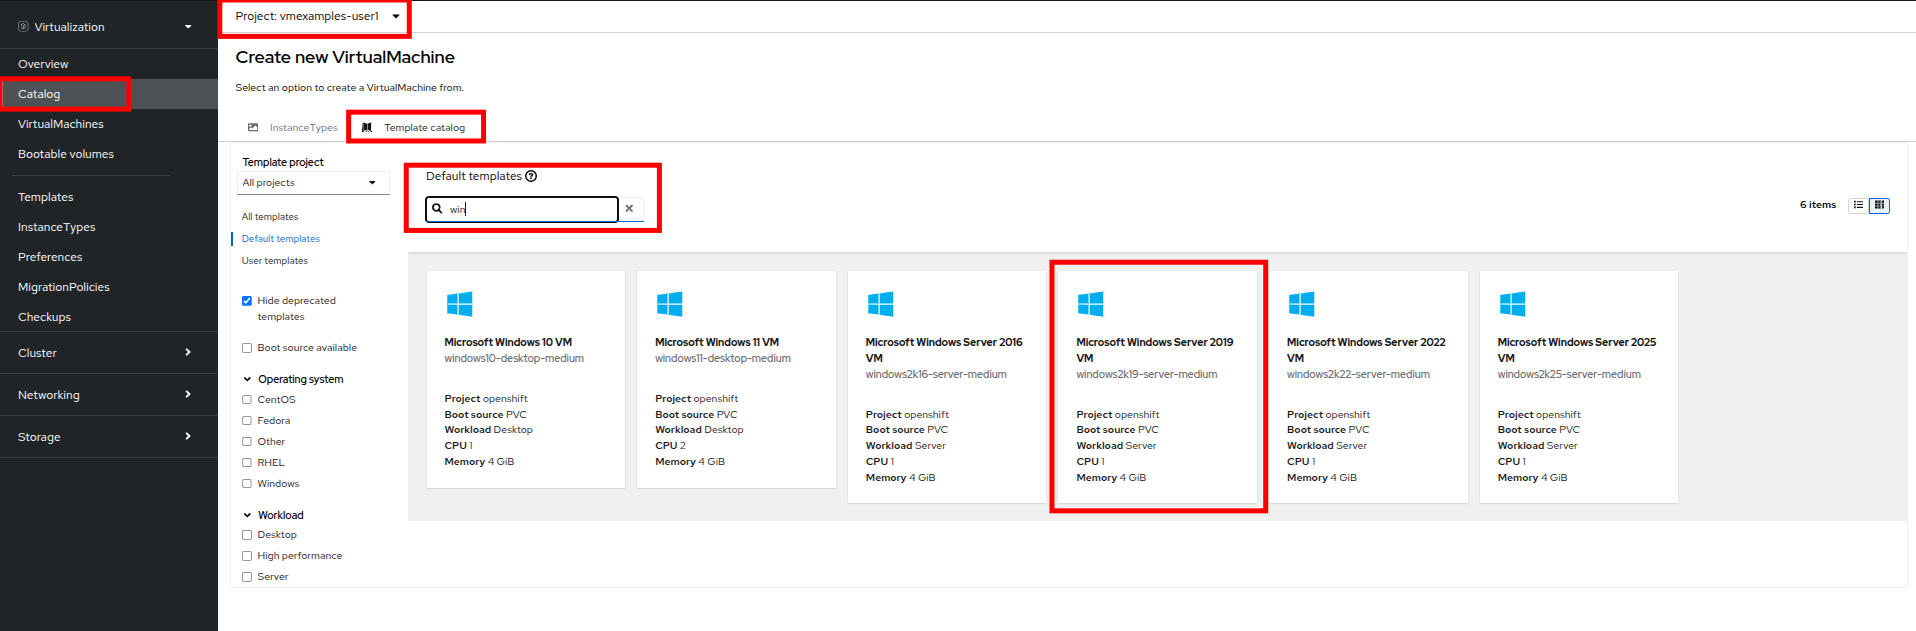The height and width of the screenshot is (631, 1916).
Task: Select the Windows Server 2019 VM template card
Action: pyautogui.click(x=1157, y=387)
